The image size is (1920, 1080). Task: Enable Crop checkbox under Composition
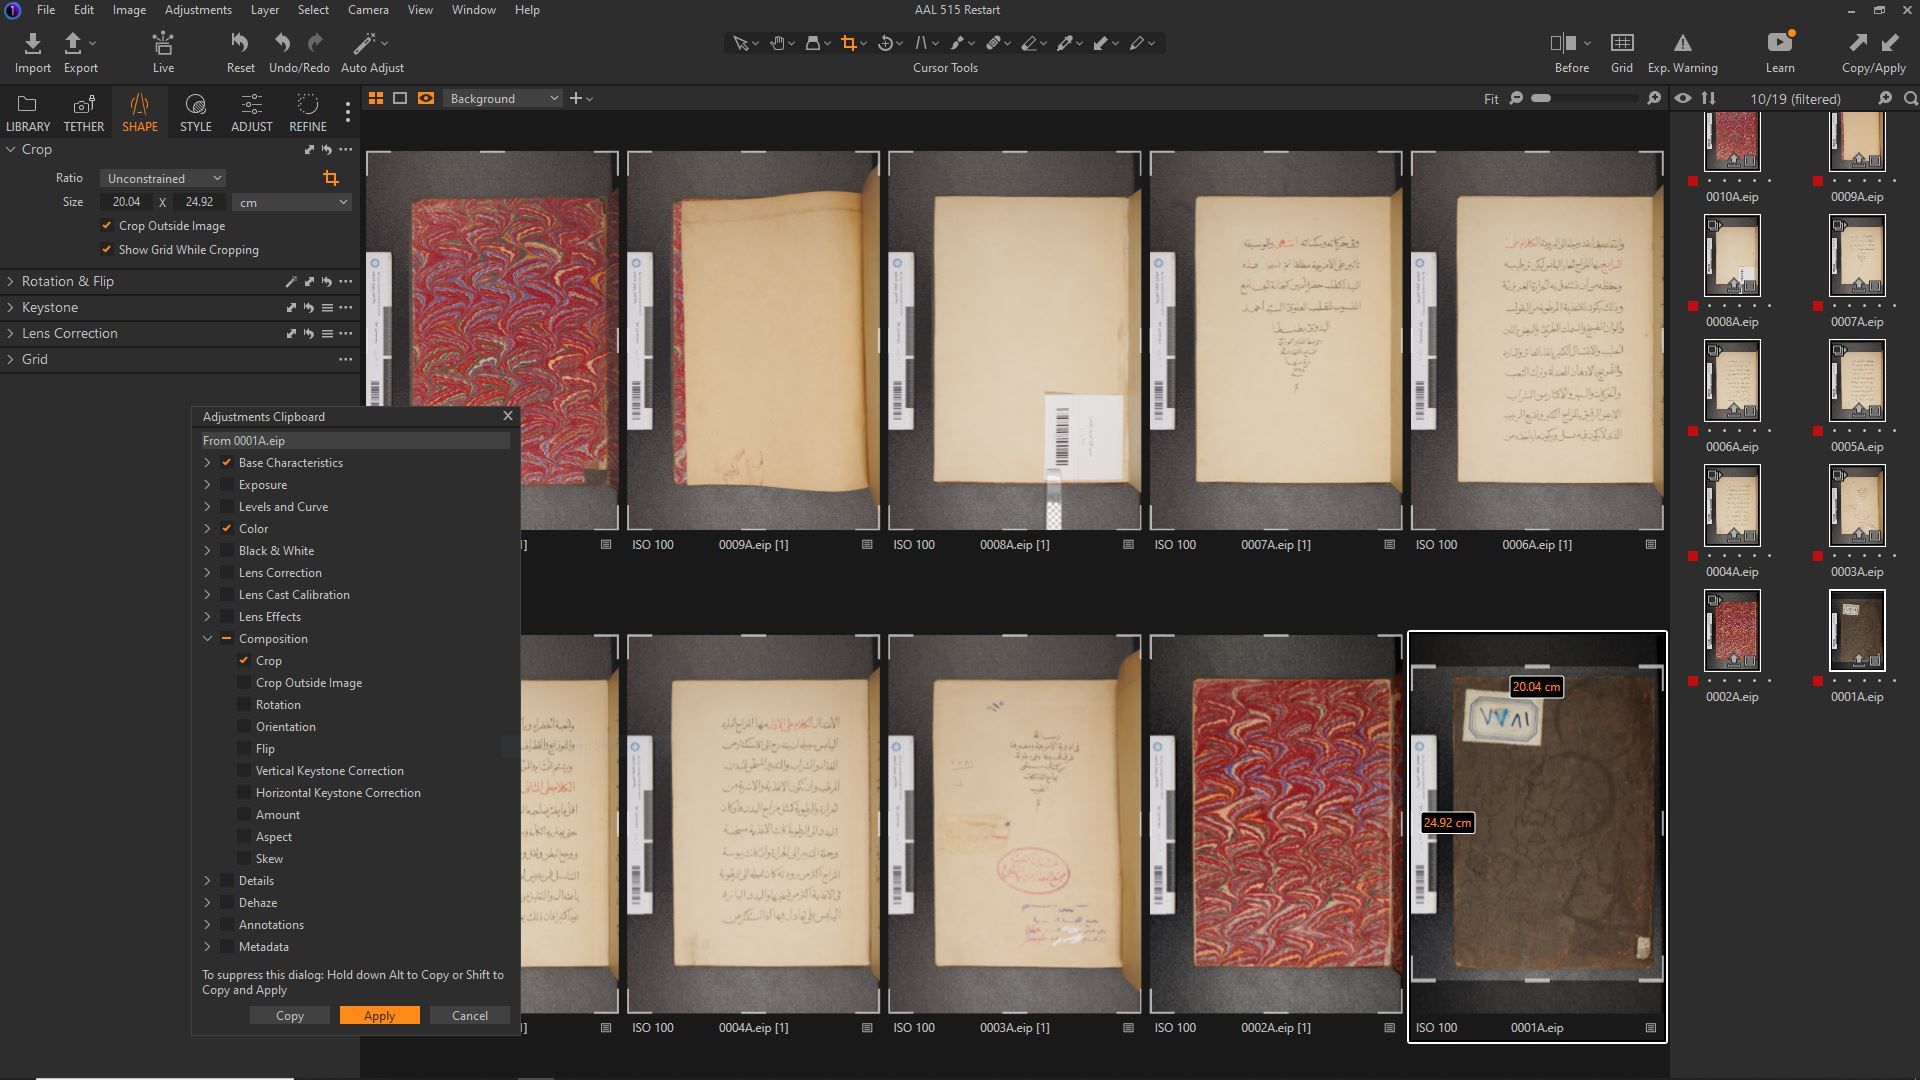[x=244, y=659]
